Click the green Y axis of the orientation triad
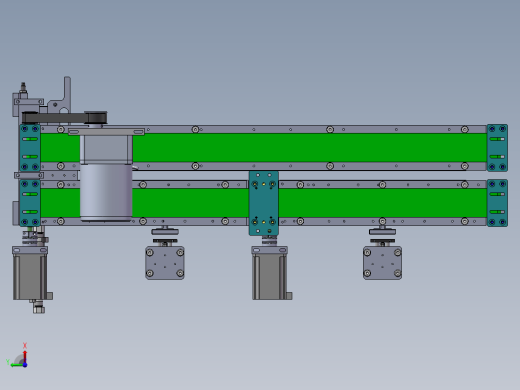Image resolution: width=520 pixels, height=390 pixels. point(17,365)
